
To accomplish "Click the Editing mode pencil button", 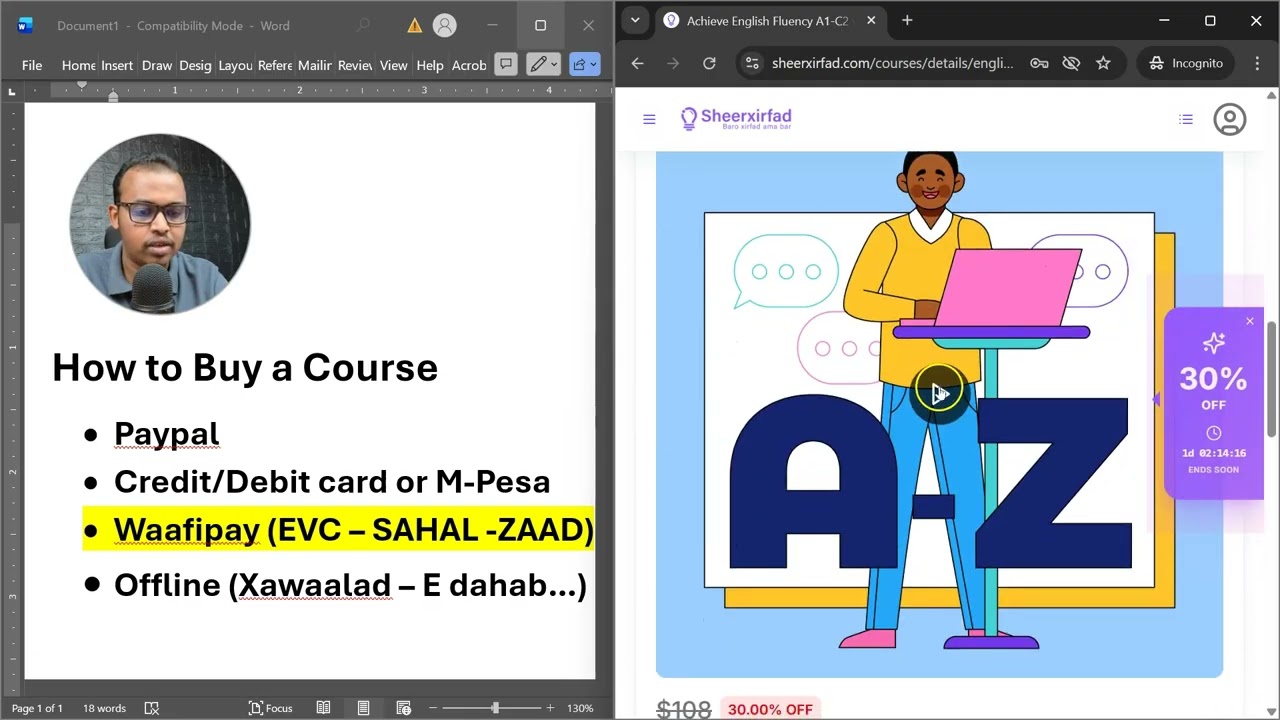I will coord(543,65).
